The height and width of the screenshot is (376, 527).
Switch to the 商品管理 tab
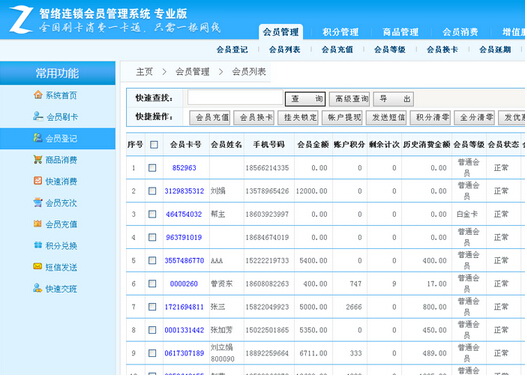pos(400,32)
